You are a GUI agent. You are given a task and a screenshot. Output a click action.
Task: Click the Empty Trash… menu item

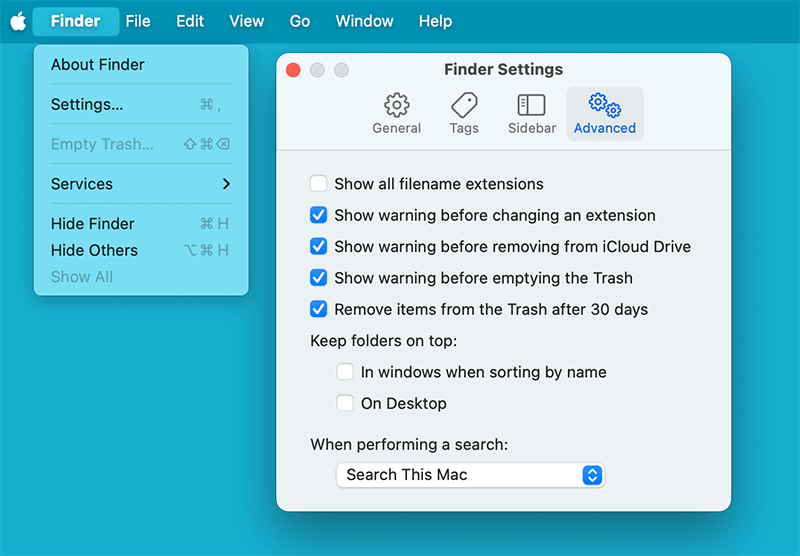(x=141, y=144)
